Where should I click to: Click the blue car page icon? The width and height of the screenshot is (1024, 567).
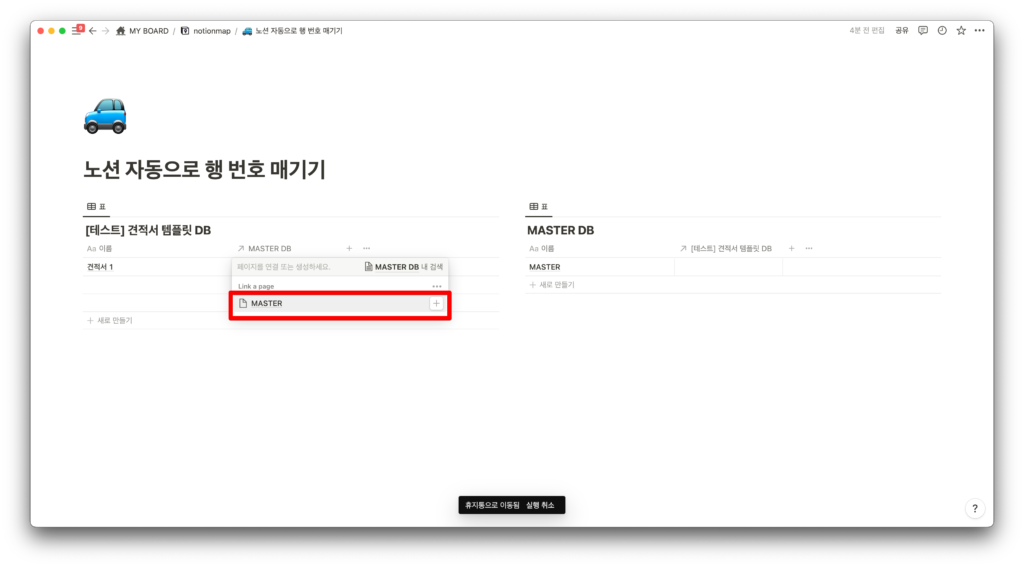[105, 115]
